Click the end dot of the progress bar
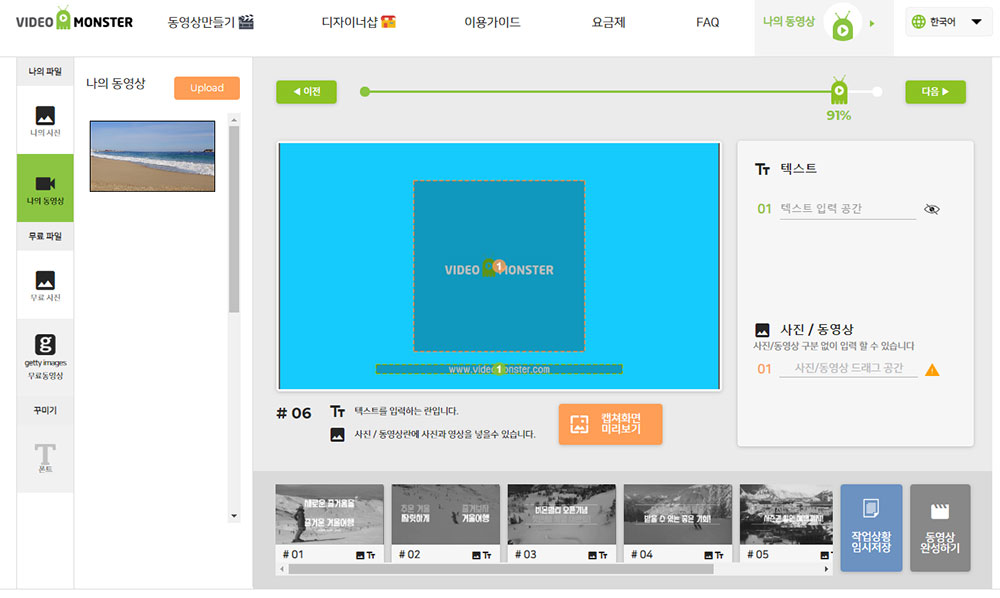 tap(878, 92)
